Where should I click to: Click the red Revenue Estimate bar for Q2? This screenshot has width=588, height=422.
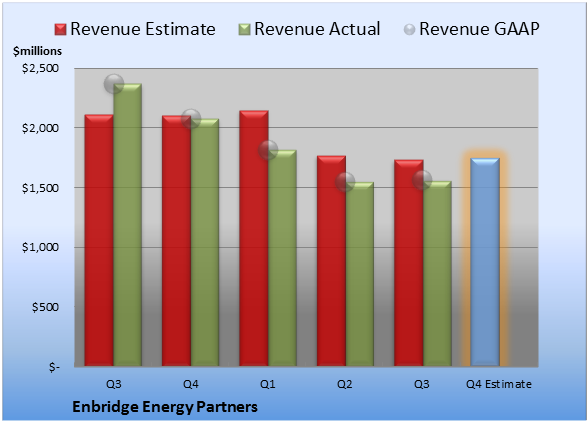(332, 261)
